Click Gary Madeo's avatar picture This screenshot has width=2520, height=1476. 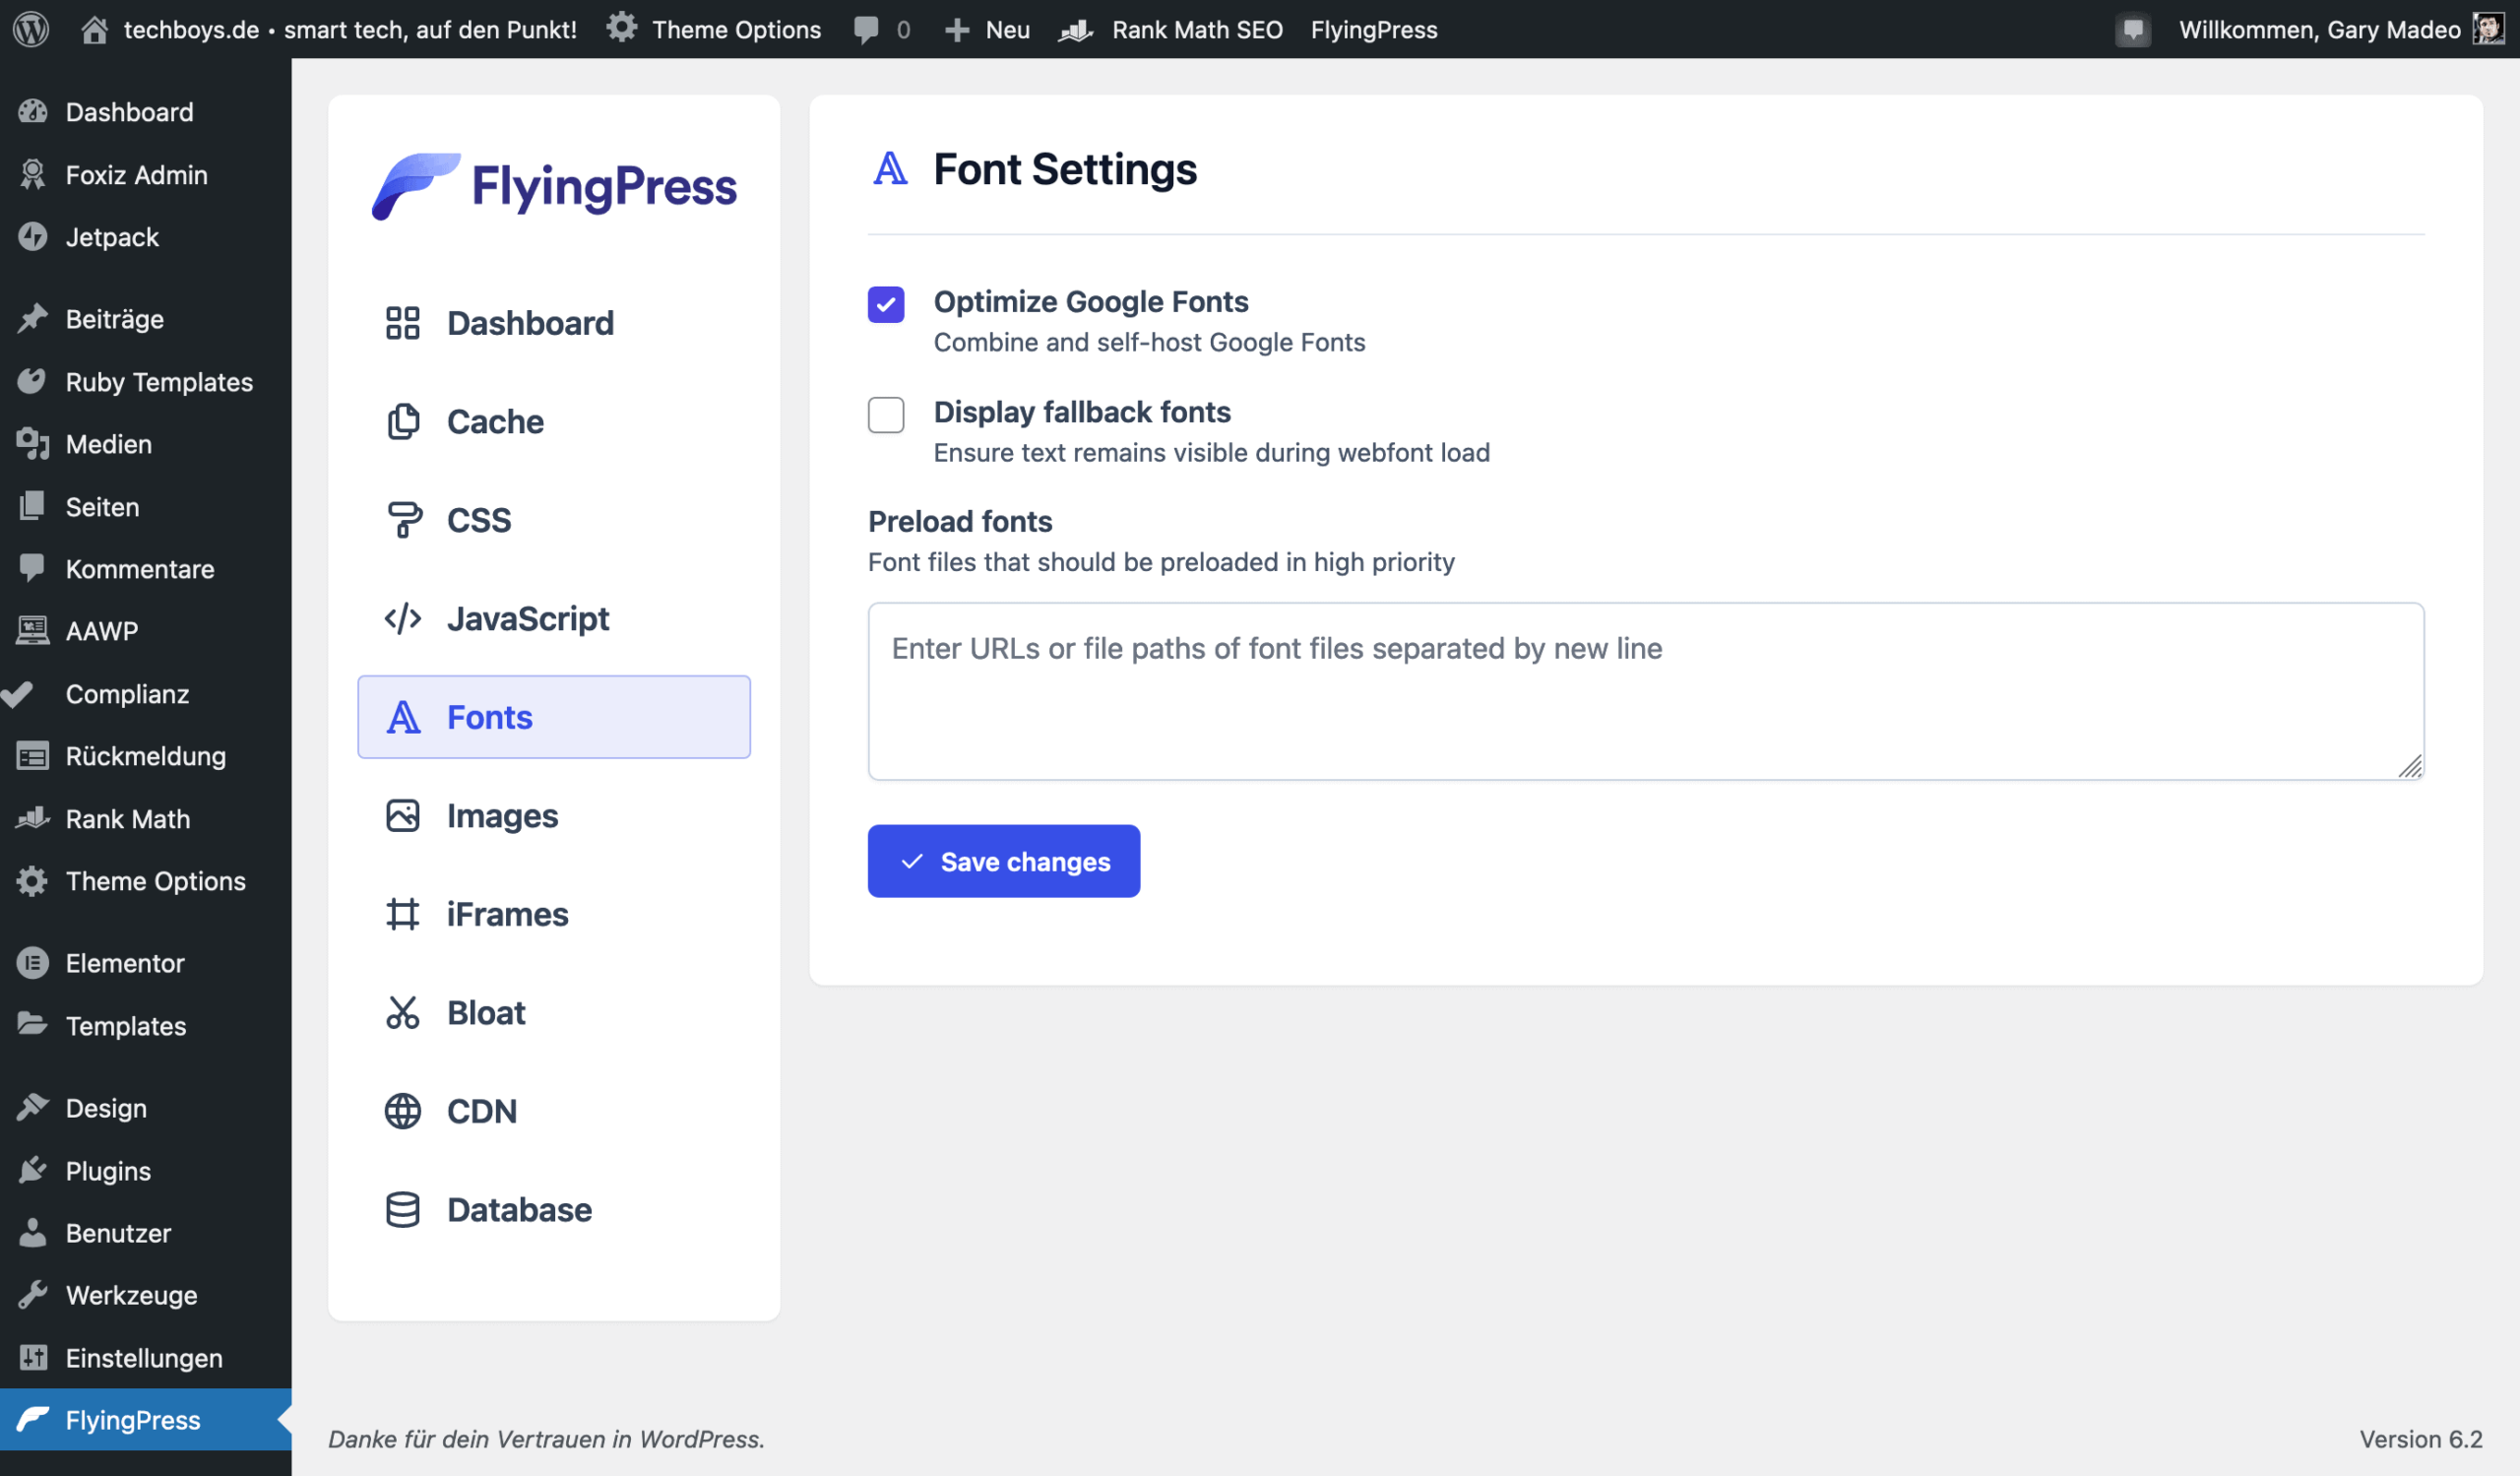2488,29
